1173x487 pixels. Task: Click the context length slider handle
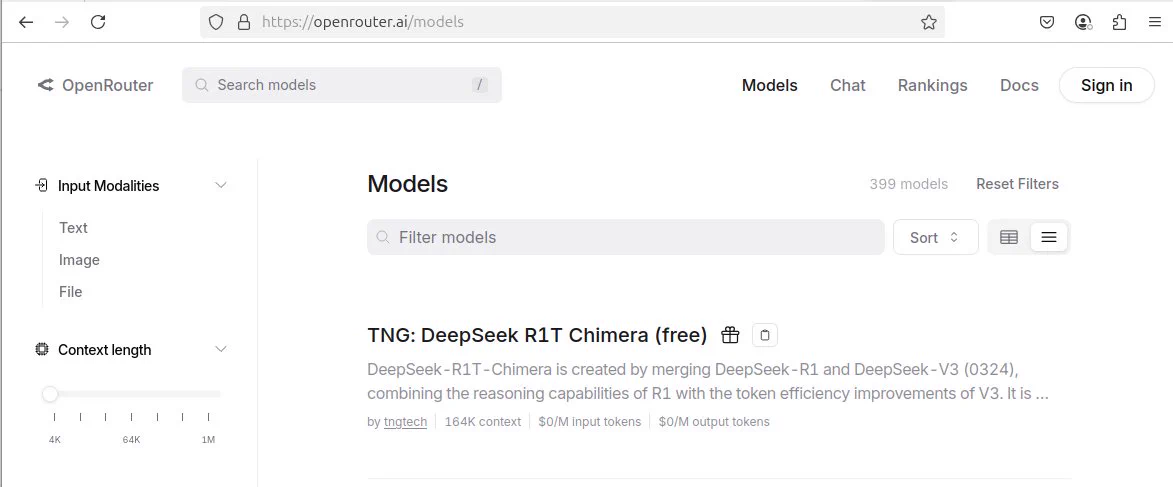50,393
